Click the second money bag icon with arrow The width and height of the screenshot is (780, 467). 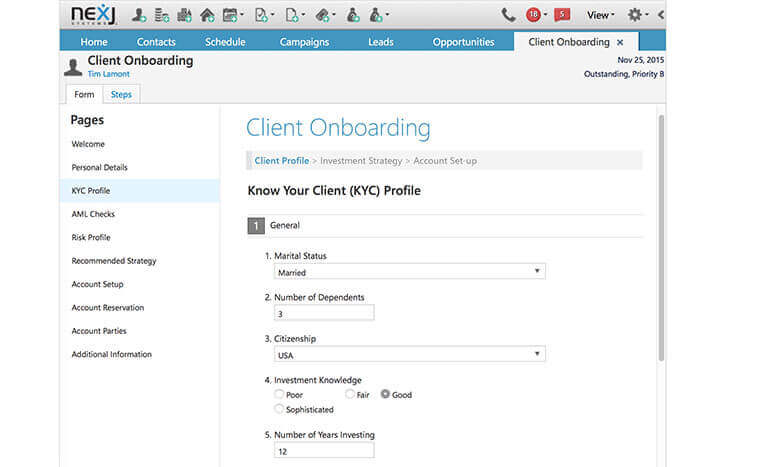tap(376, 15)
